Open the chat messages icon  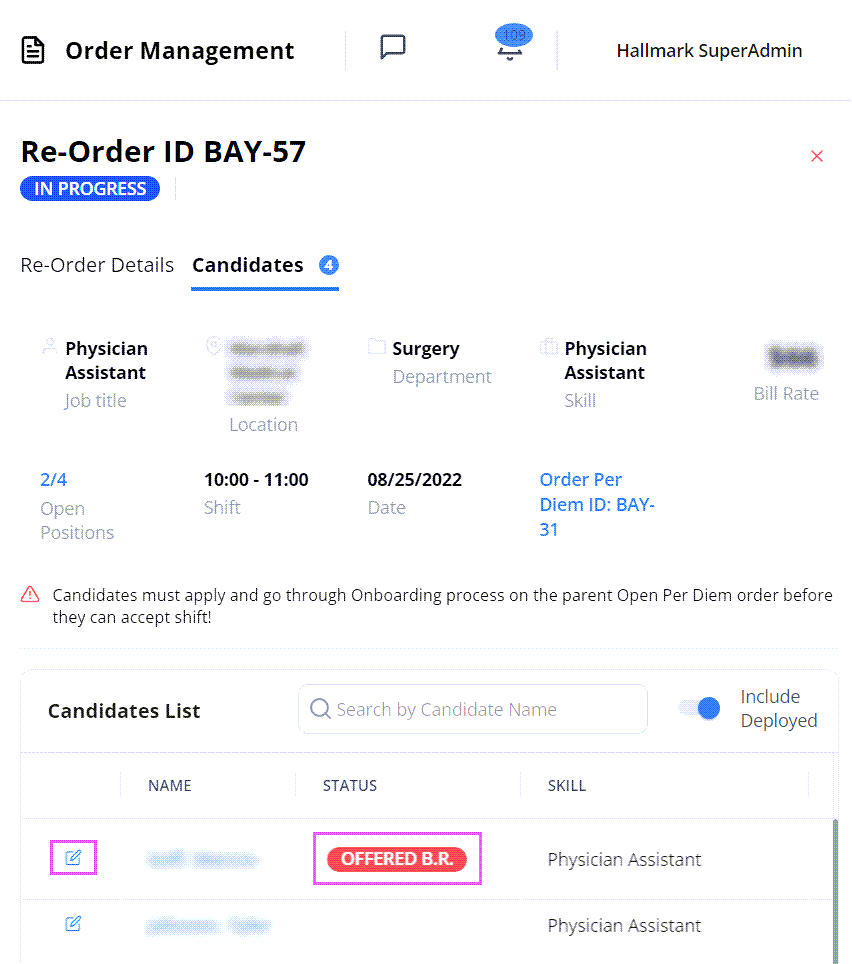point(393,47)
